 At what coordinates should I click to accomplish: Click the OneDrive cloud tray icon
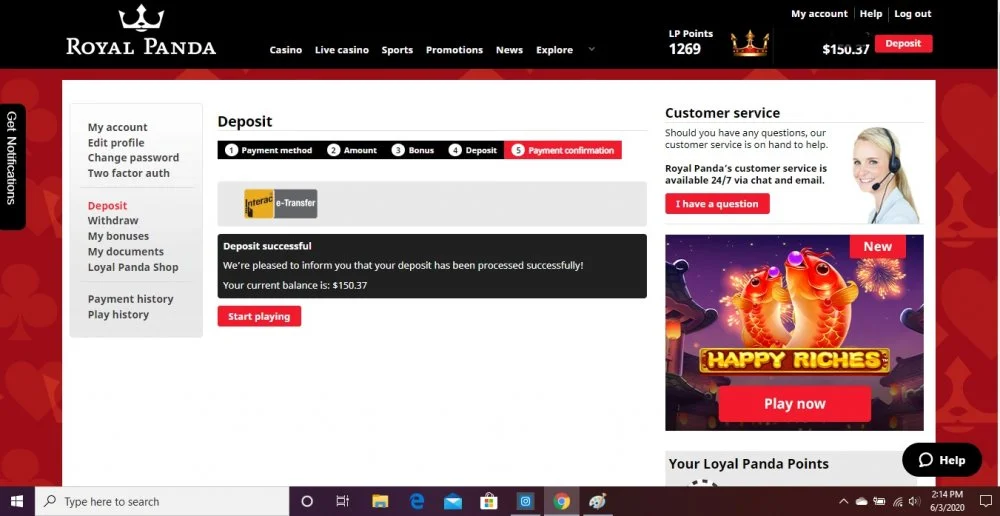862,502
